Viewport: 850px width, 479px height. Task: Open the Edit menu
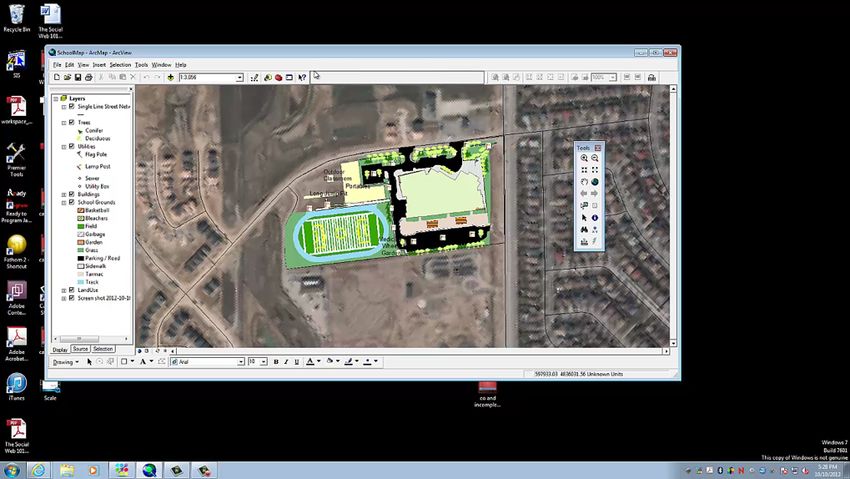[x=69, y=64]
